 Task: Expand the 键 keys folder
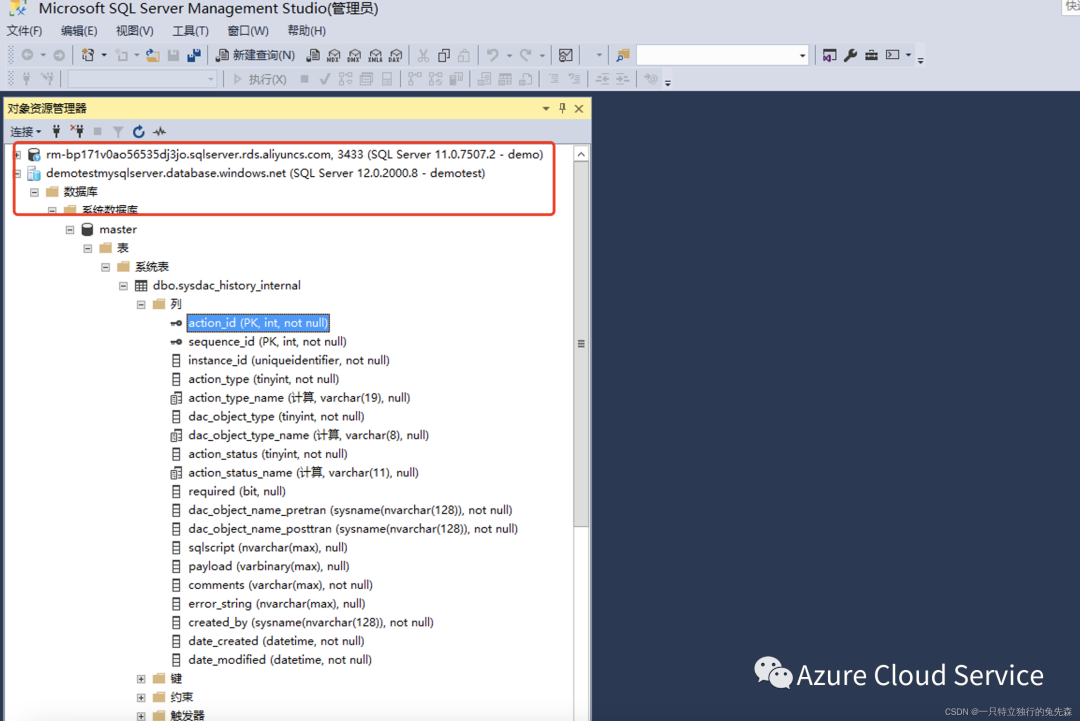pyautogui.click(x=141, y=679)
